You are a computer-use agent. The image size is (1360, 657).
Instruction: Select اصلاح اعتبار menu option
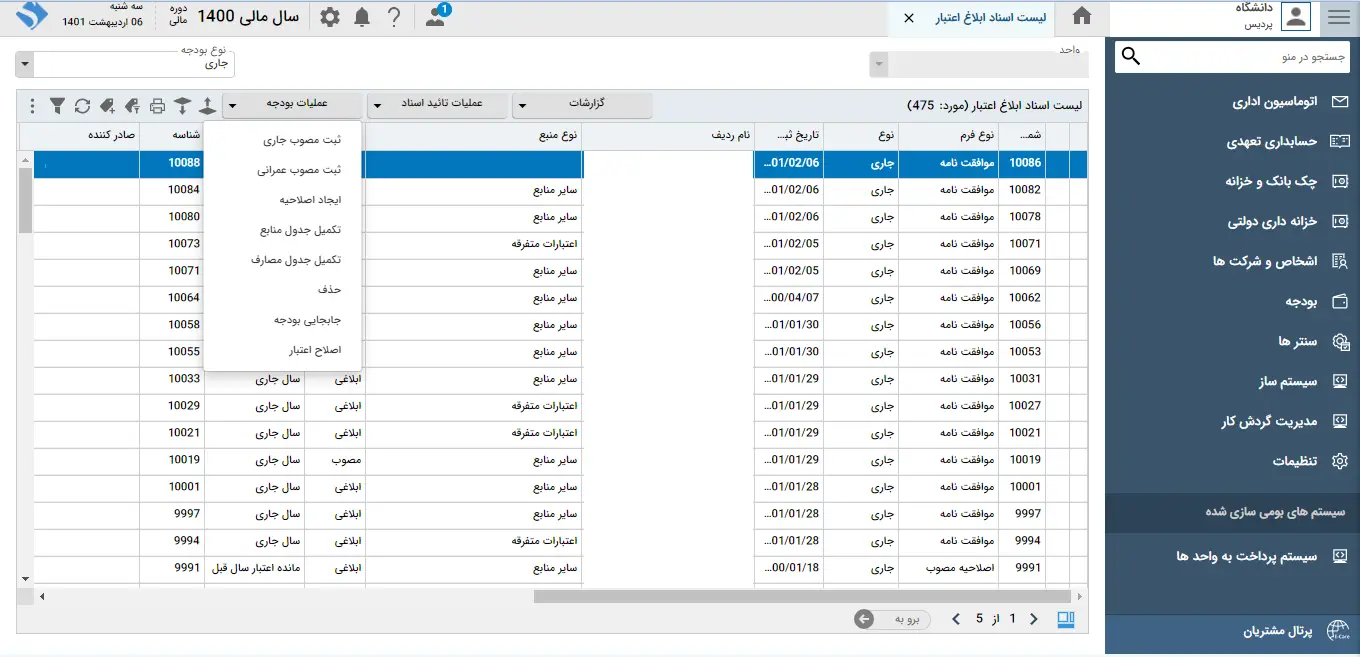(x=314, y=350)
